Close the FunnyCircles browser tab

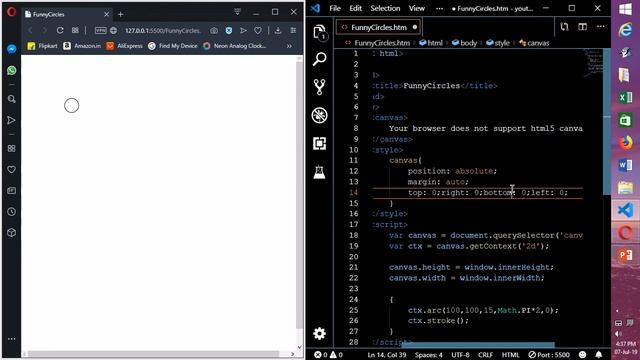point(106,14)
